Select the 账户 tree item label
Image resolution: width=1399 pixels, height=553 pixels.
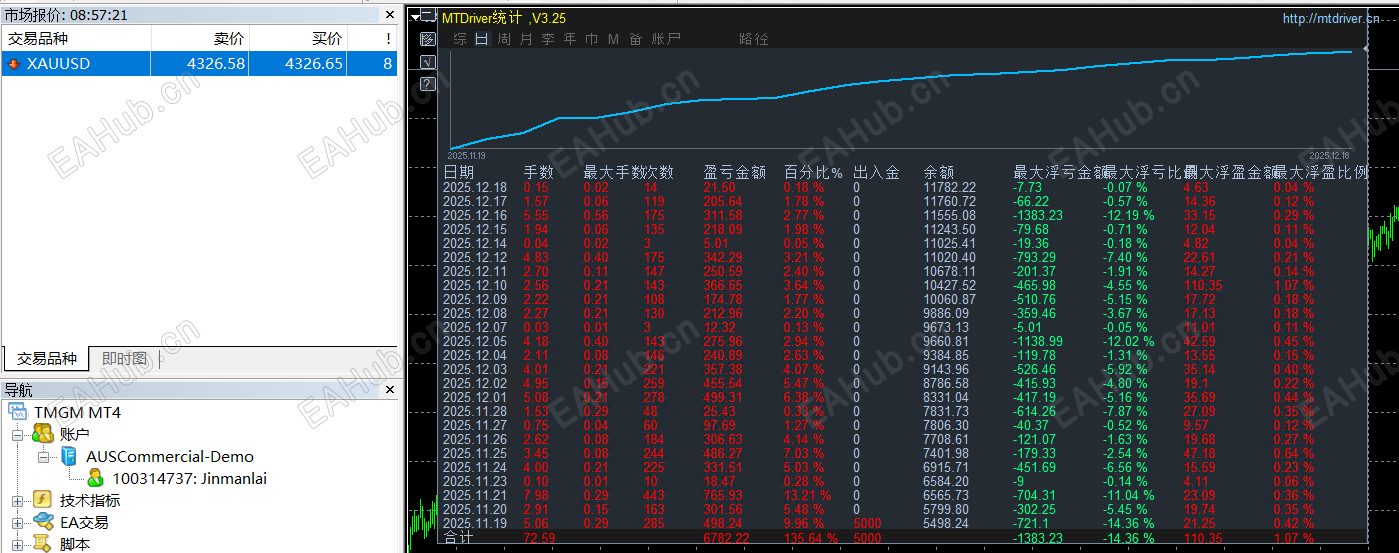click(x=74, y=434)
